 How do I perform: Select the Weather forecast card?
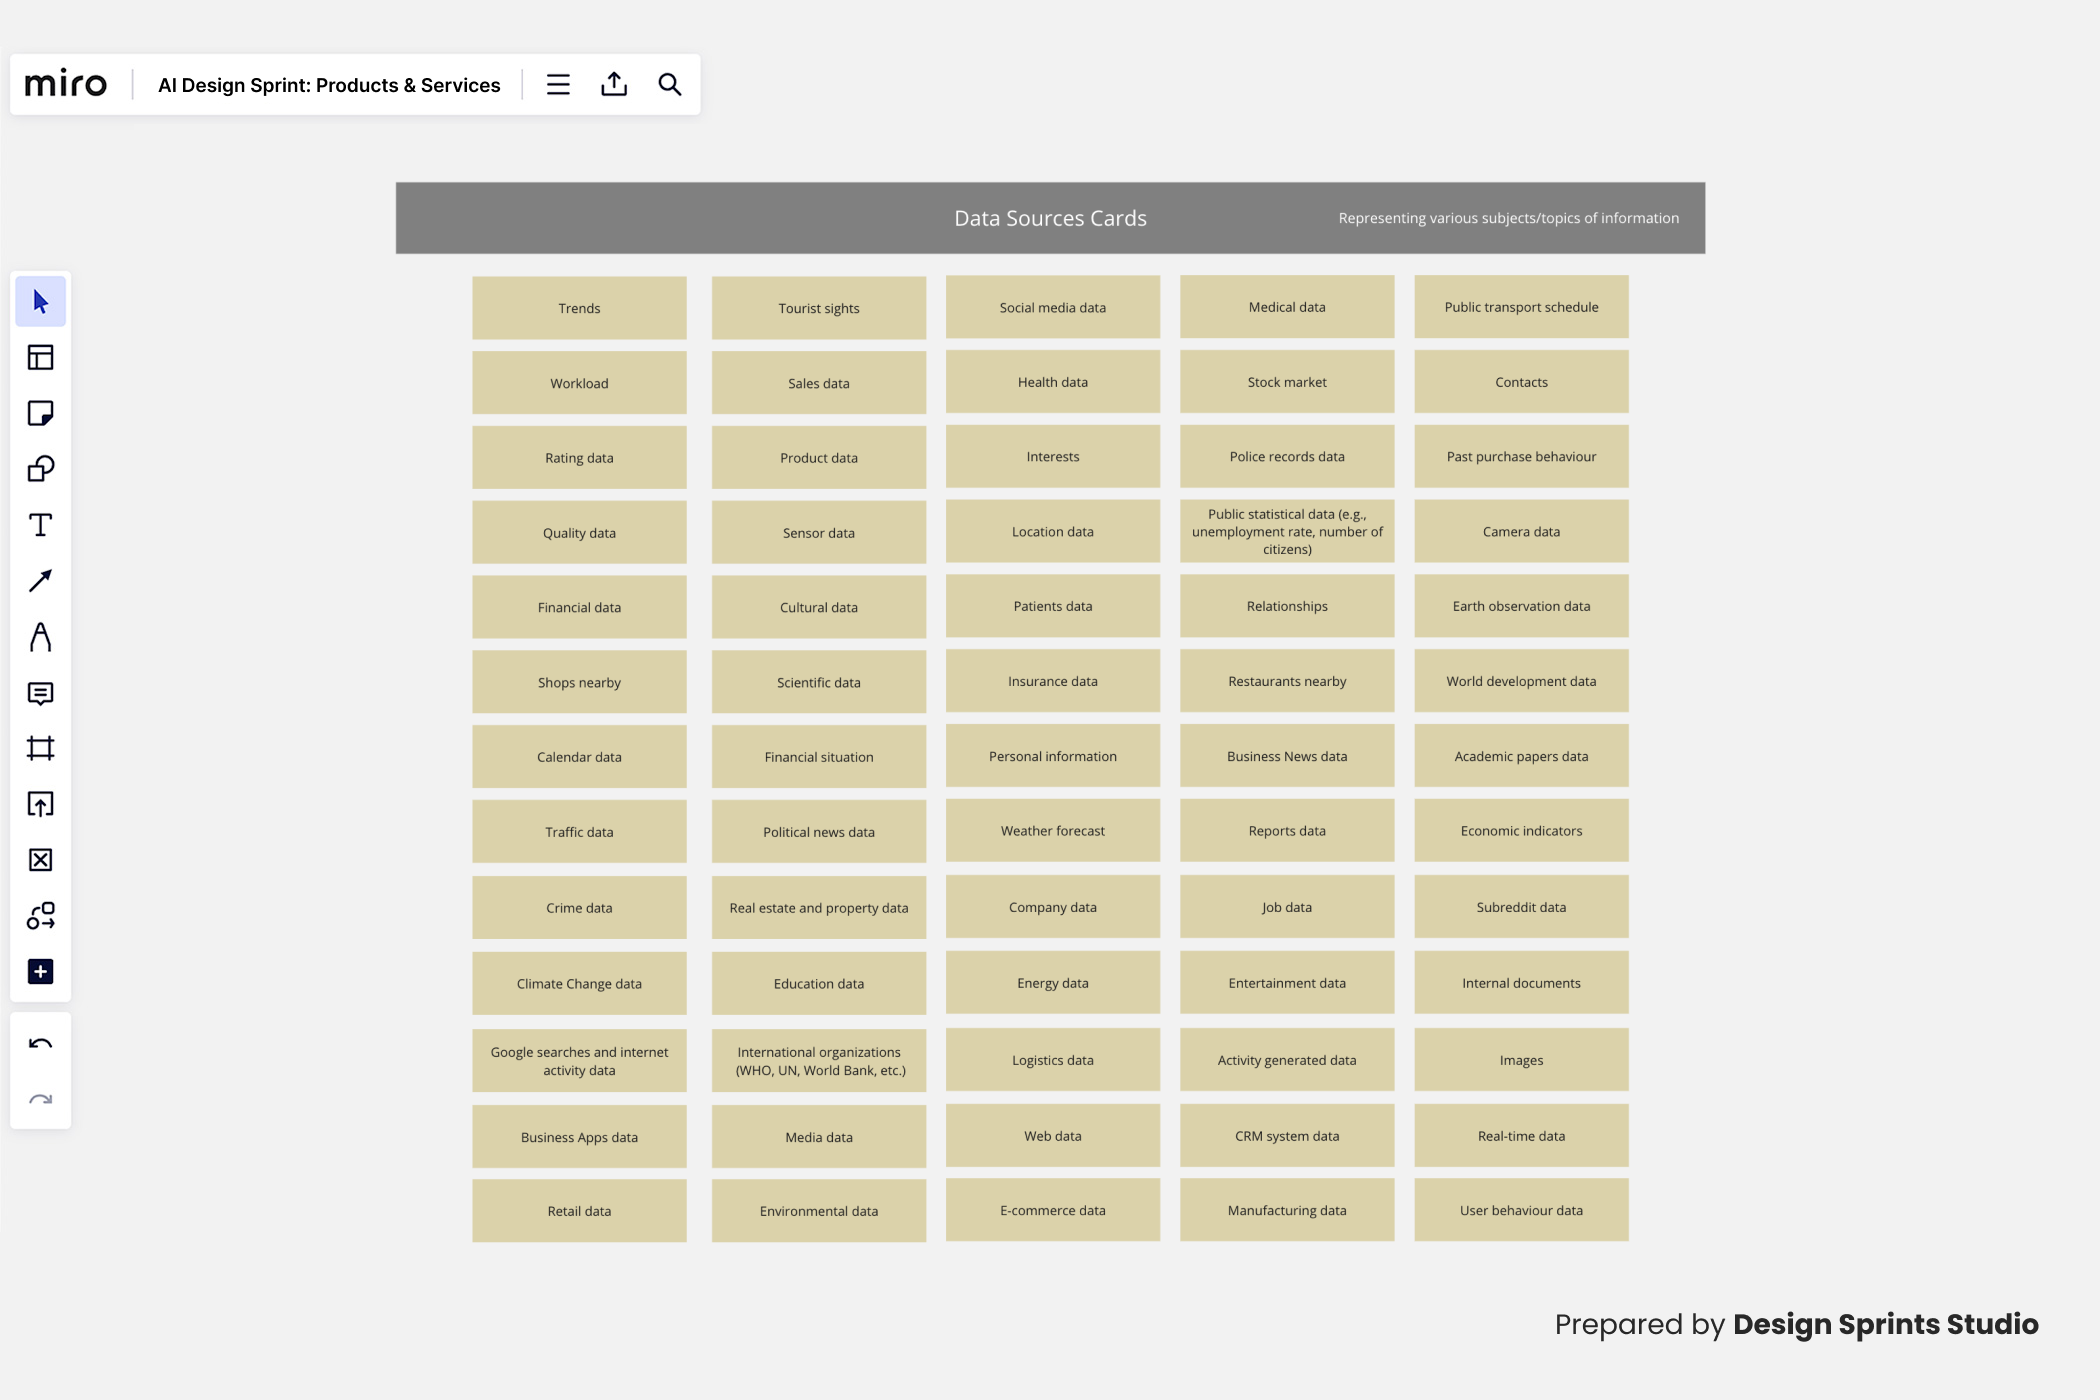(x=1052, y=831)
